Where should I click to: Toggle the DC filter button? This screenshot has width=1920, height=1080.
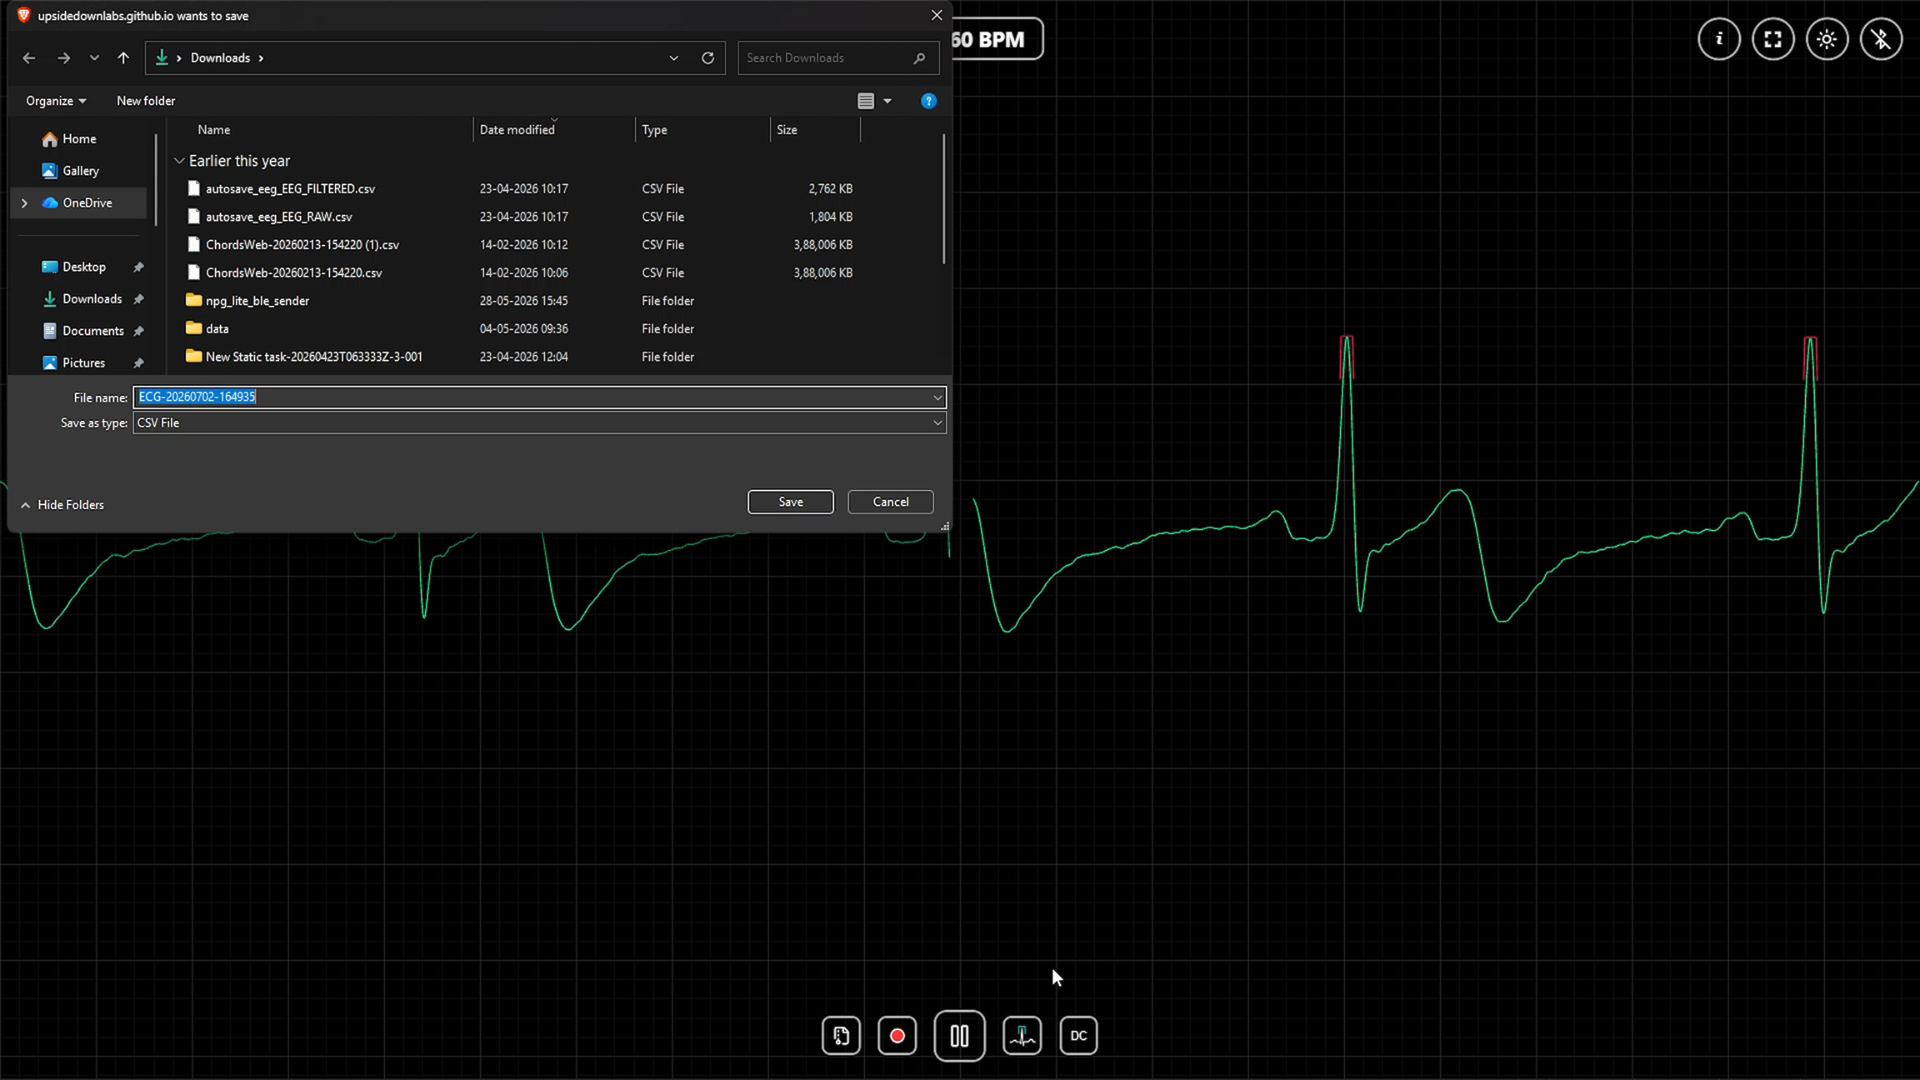tap(1078, 1036)
